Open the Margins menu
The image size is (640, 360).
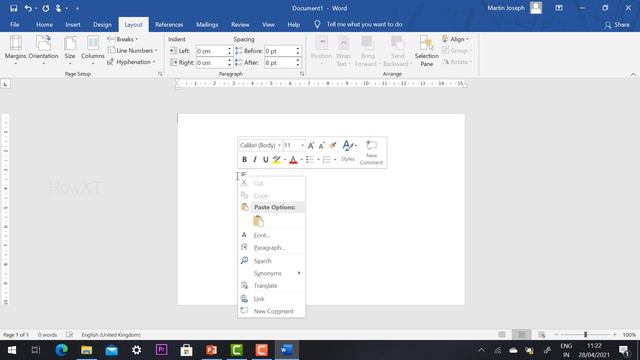16,50
